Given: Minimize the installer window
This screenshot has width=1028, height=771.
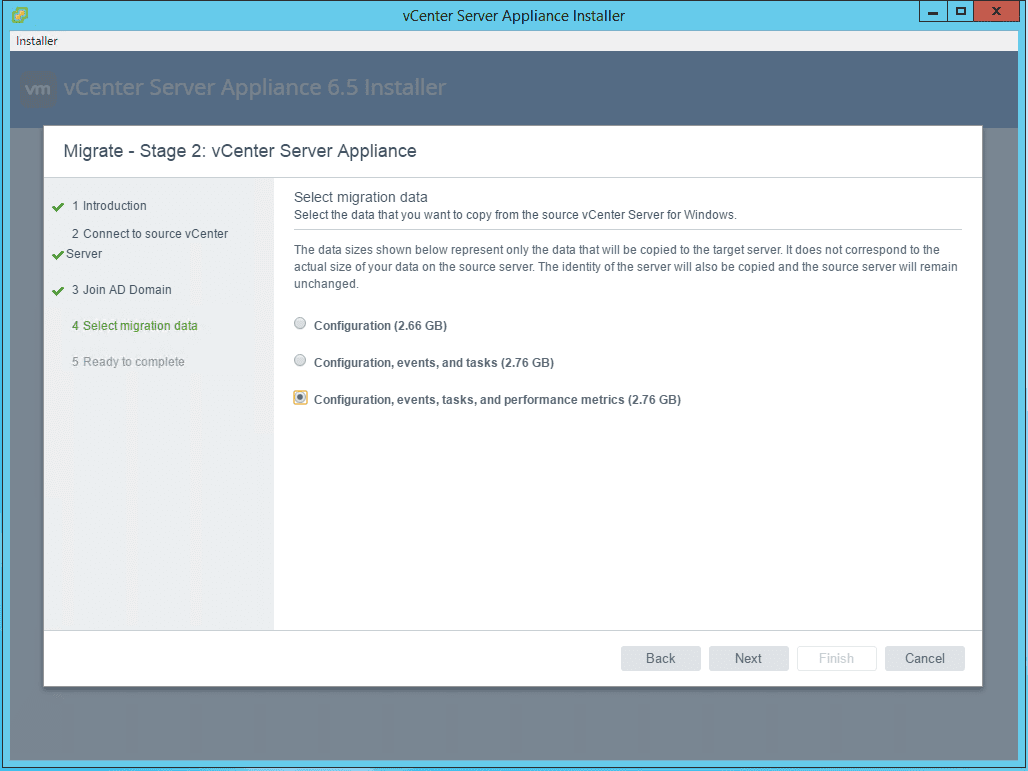Looking at the screenshot, I should (932, 11).
